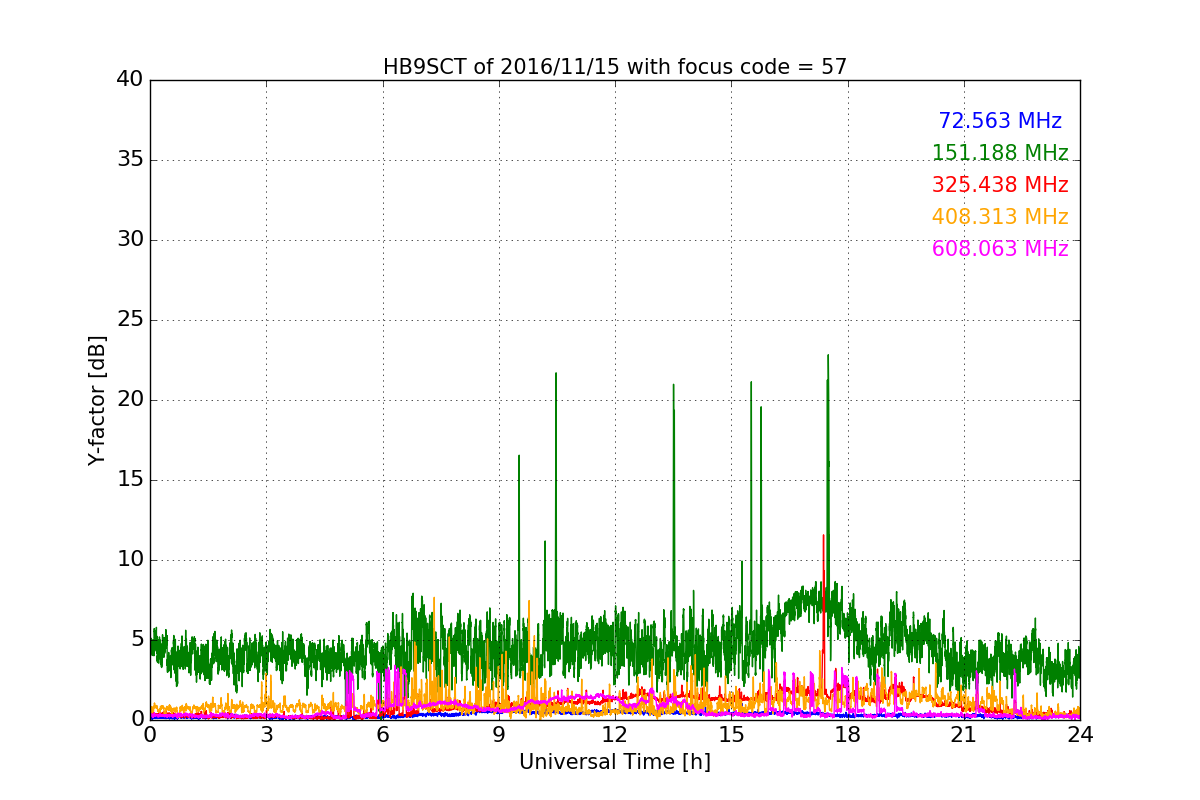This screenshot has height=800, width=1200.
Task: Click the Y-factor [dB] axis label
Action: coord(97,400)
